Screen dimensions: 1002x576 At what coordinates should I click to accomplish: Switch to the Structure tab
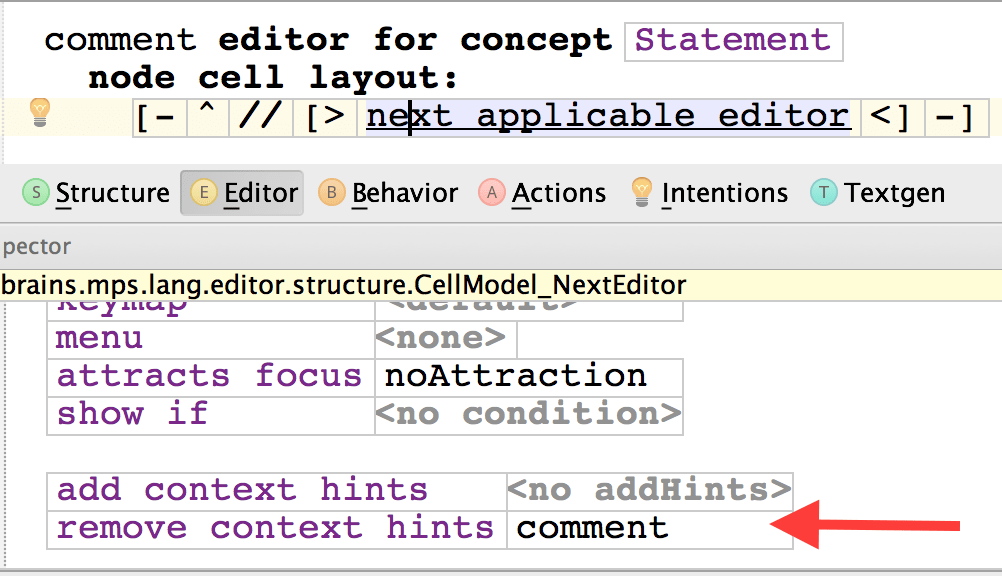(112, 193)
